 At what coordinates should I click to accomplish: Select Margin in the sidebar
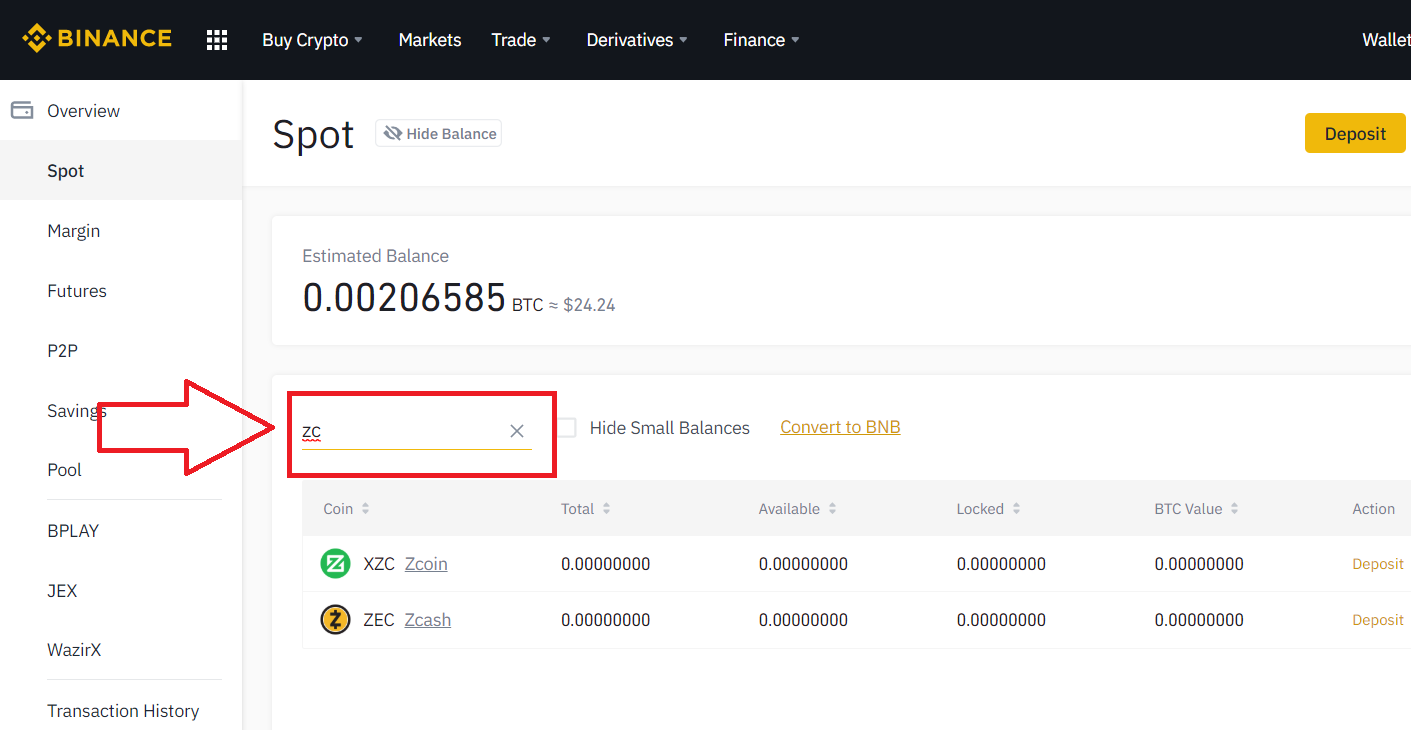[74, 231]
